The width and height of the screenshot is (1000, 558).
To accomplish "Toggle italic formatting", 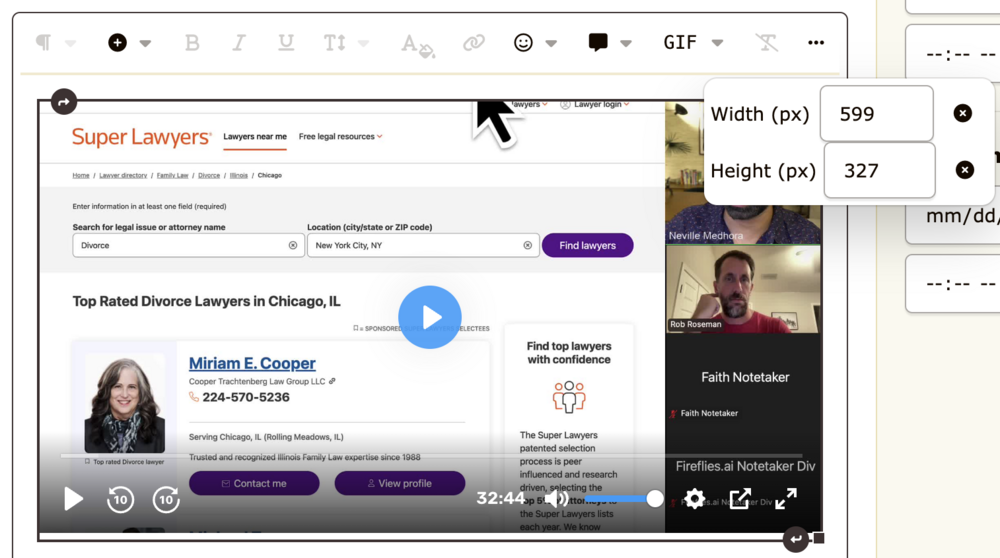I will coord(239,43).
